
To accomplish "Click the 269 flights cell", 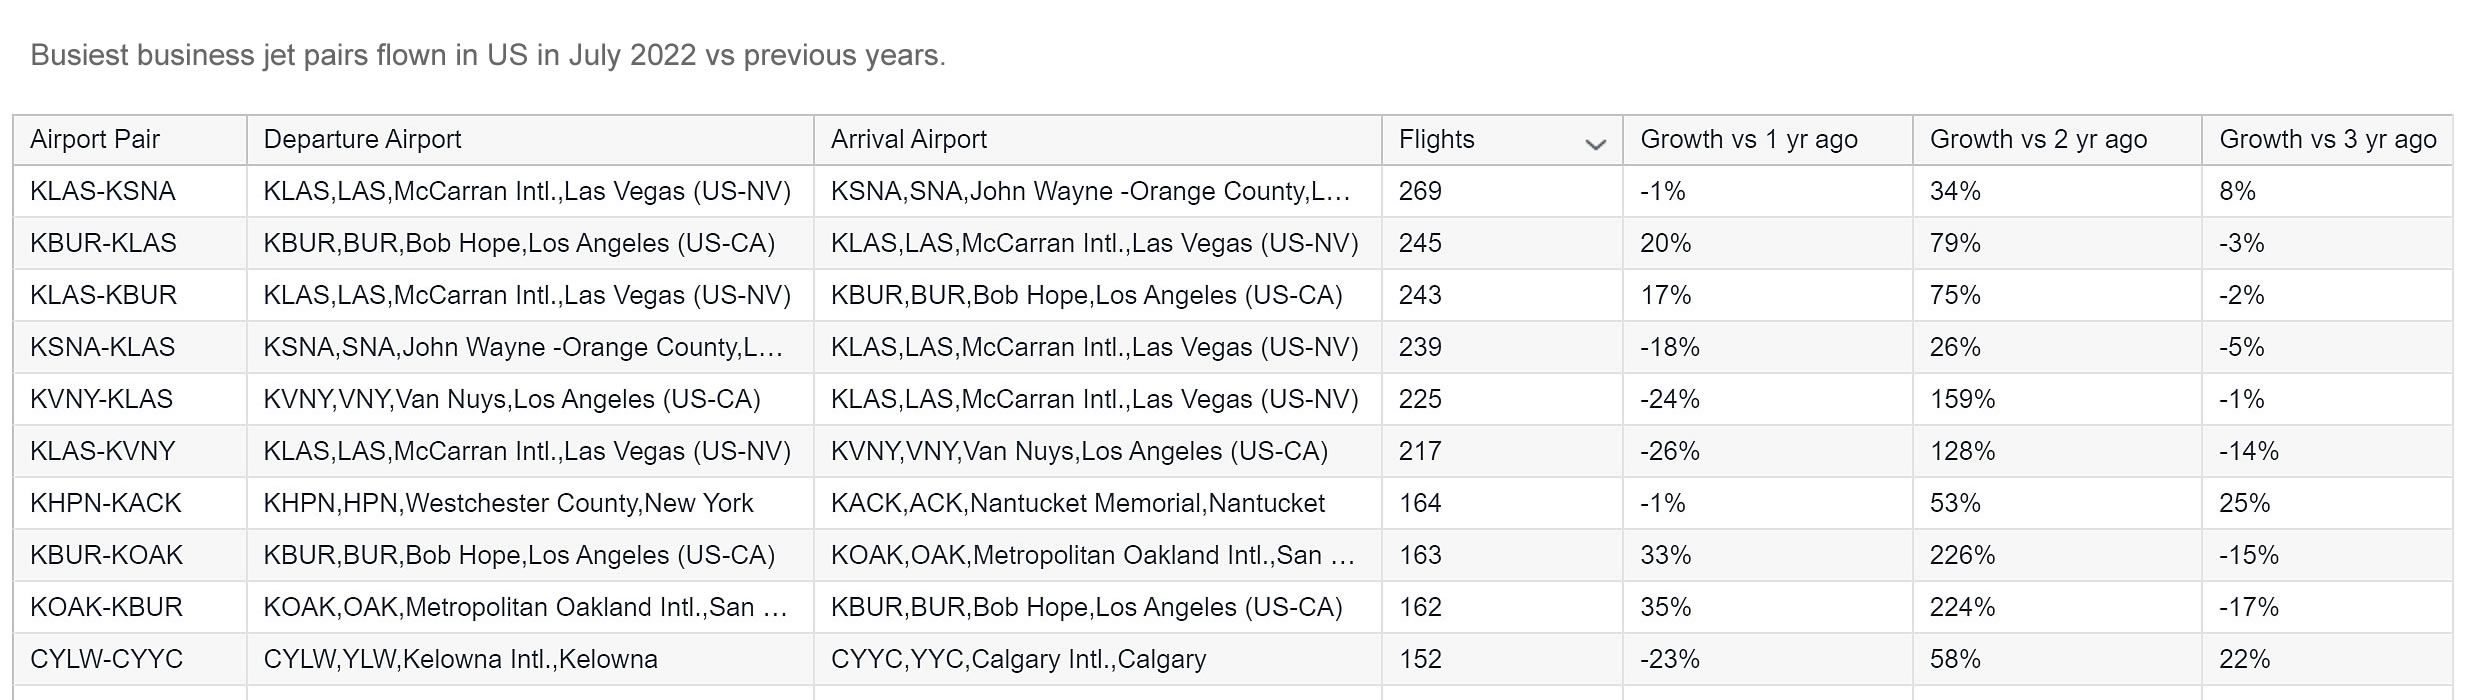I will (x=1502, y=191).
